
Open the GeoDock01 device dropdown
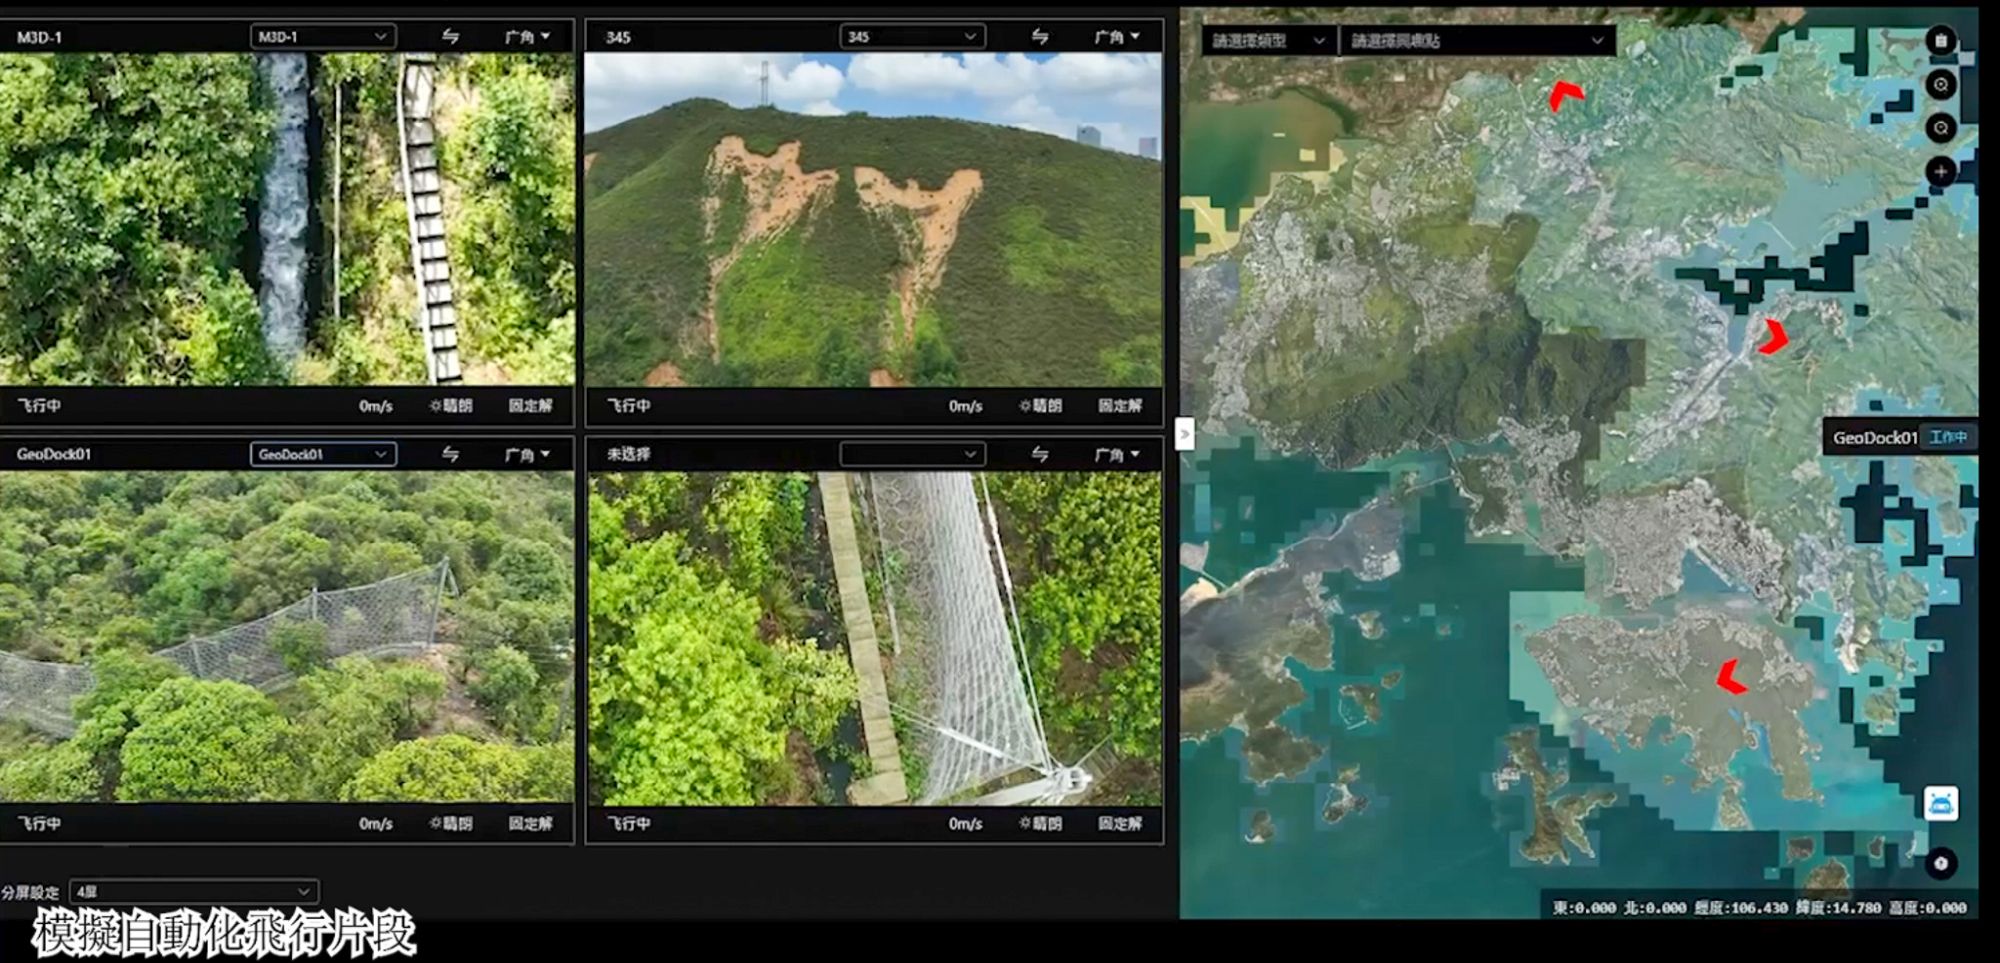(x=322, y=455)
